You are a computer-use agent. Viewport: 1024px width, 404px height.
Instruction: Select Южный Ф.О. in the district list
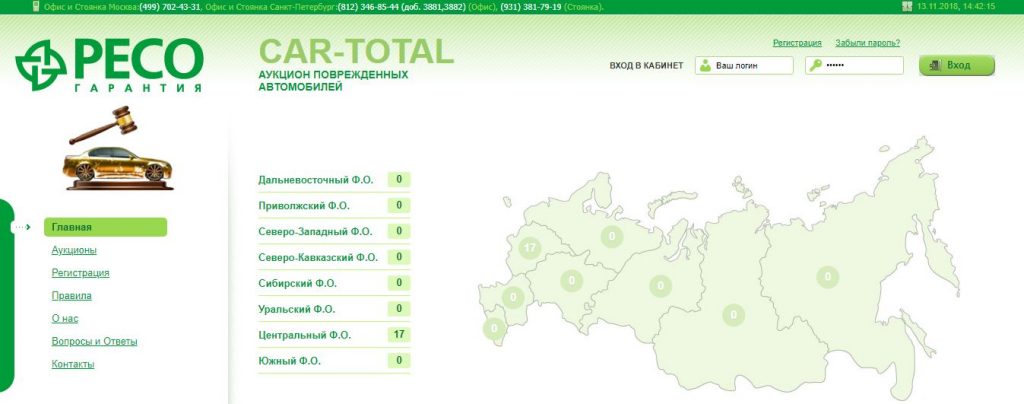click(x=289, y=361)
